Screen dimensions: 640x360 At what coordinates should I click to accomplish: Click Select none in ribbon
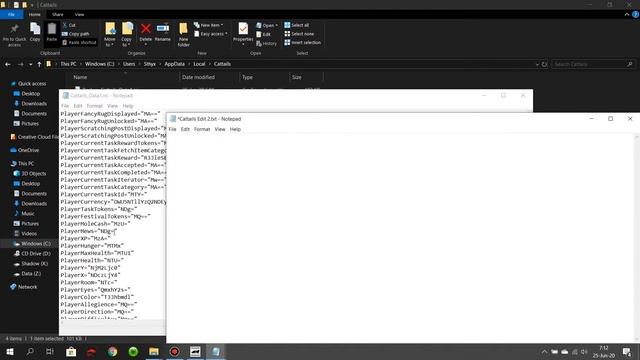[299, 34]
